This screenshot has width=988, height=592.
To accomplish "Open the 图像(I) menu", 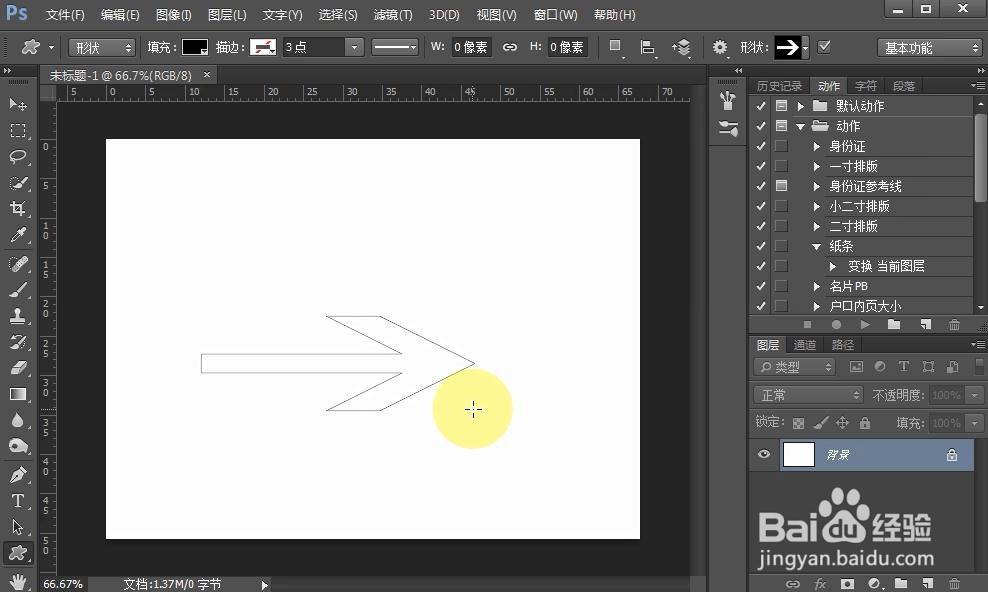I will pyautogui.click(x=173, y=14).
